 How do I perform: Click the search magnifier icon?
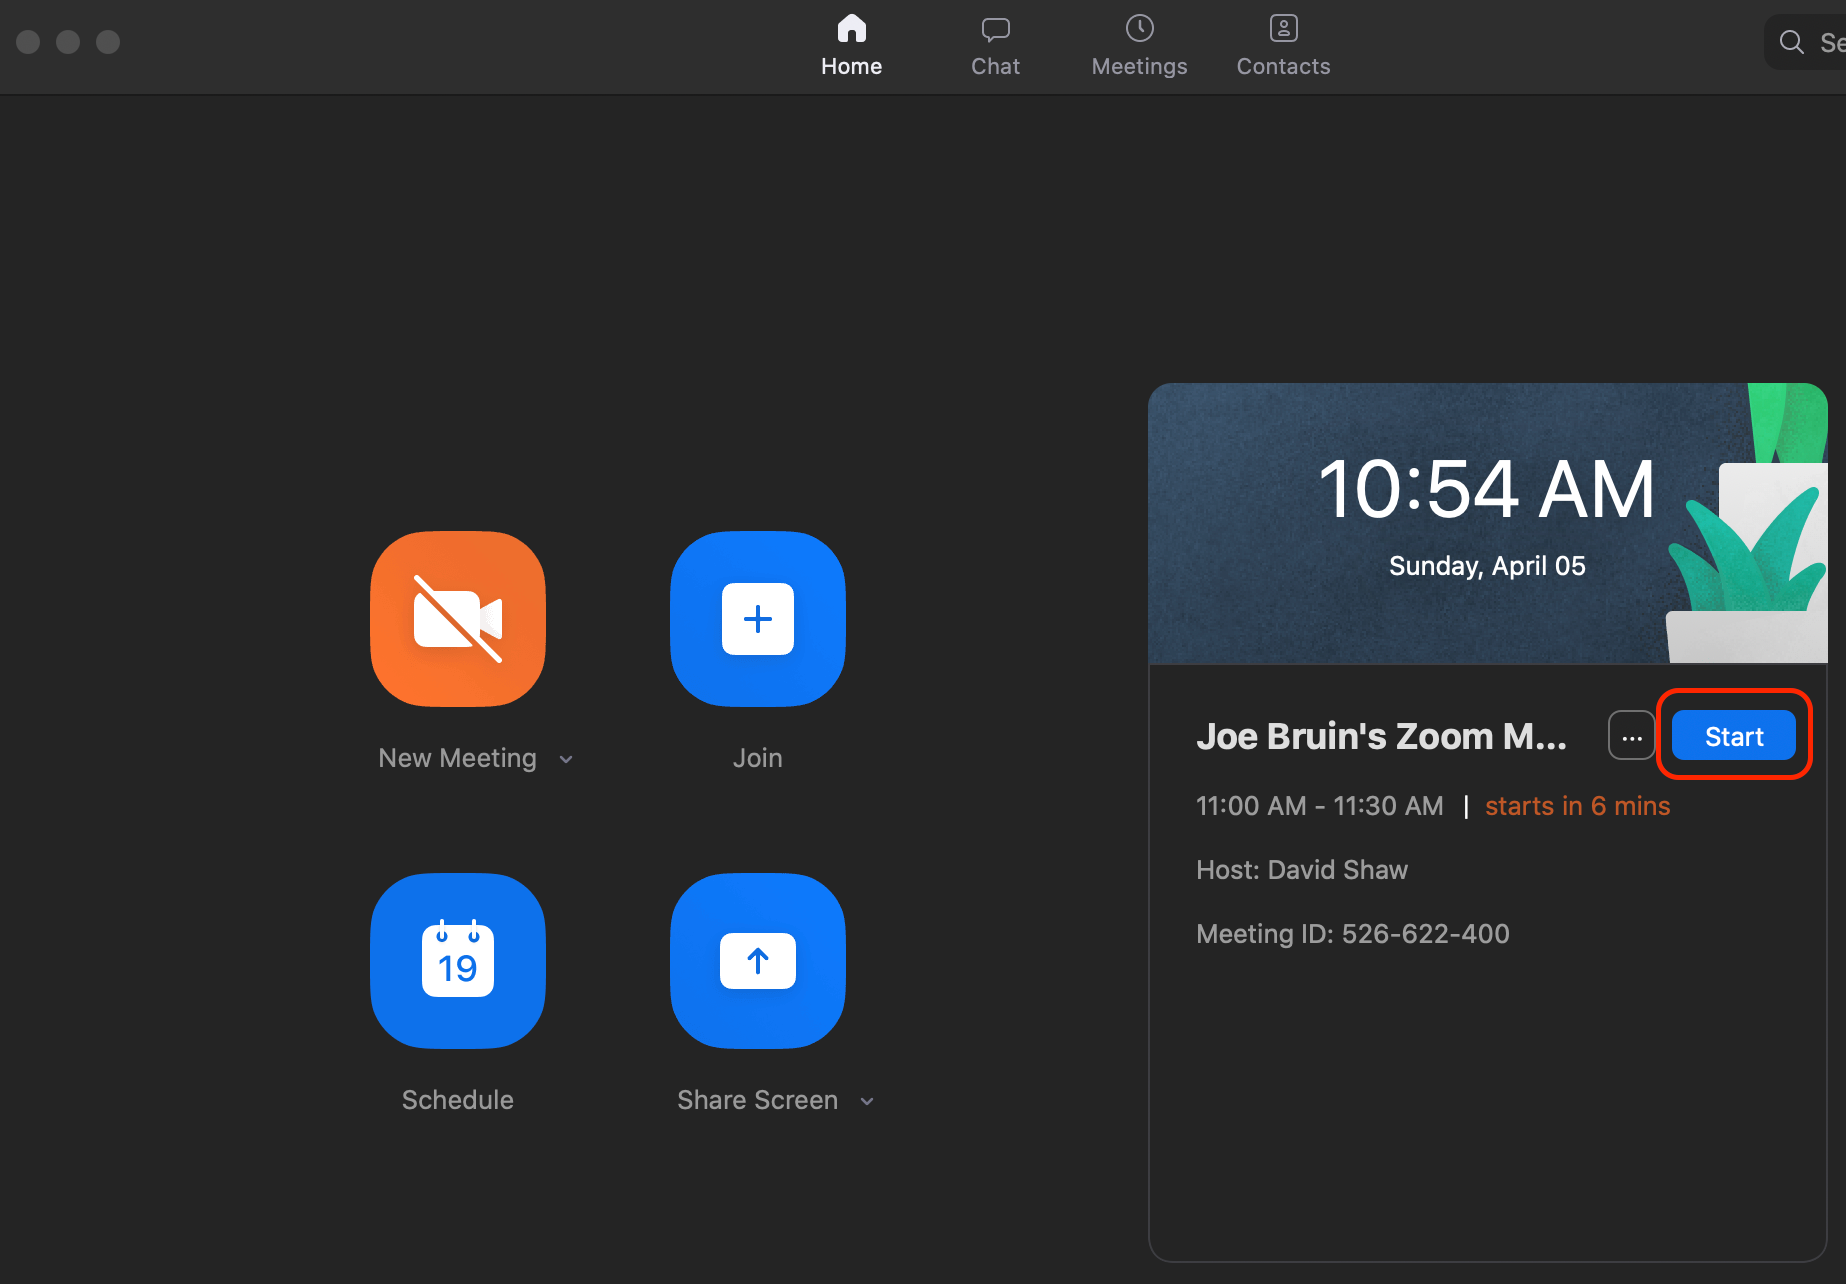click(1792, 42)
